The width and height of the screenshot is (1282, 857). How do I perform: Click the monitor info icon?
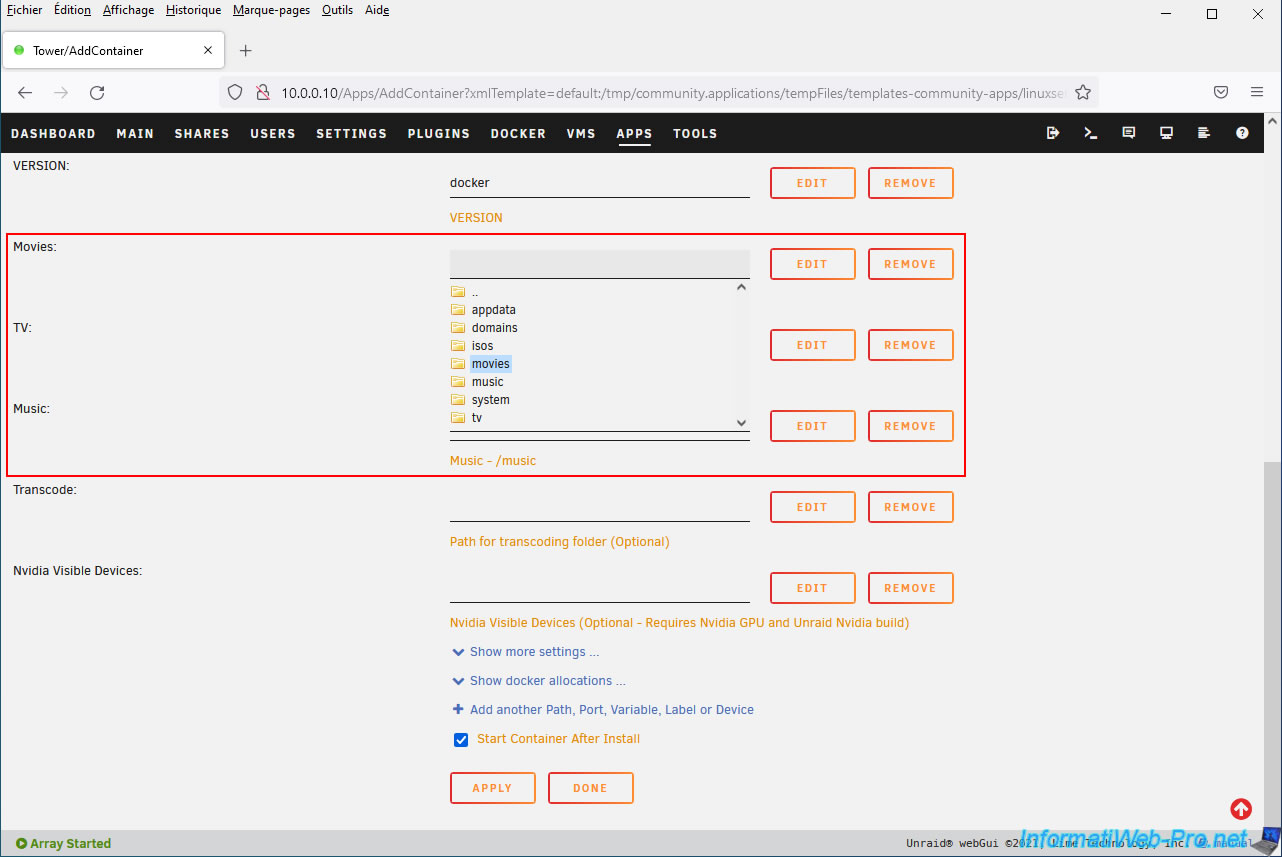pos(1166,133)
